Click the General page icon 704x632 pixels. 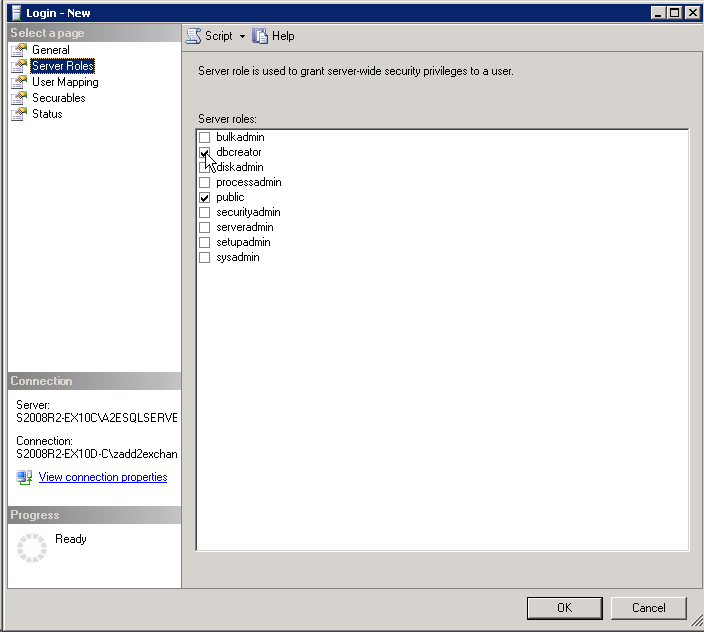tap(19, 50)
